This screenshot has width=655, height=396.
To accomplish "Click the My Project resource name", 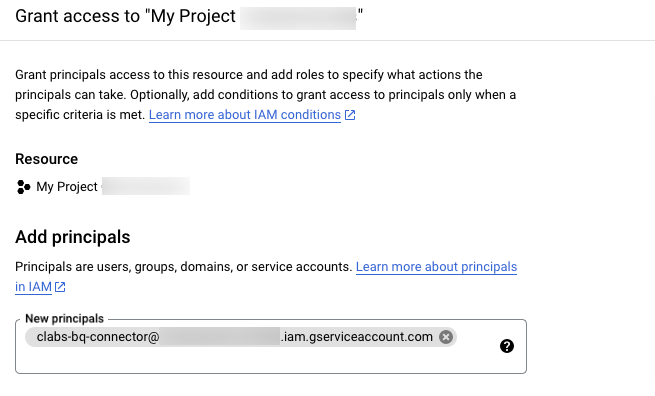I will click(67, 187).
